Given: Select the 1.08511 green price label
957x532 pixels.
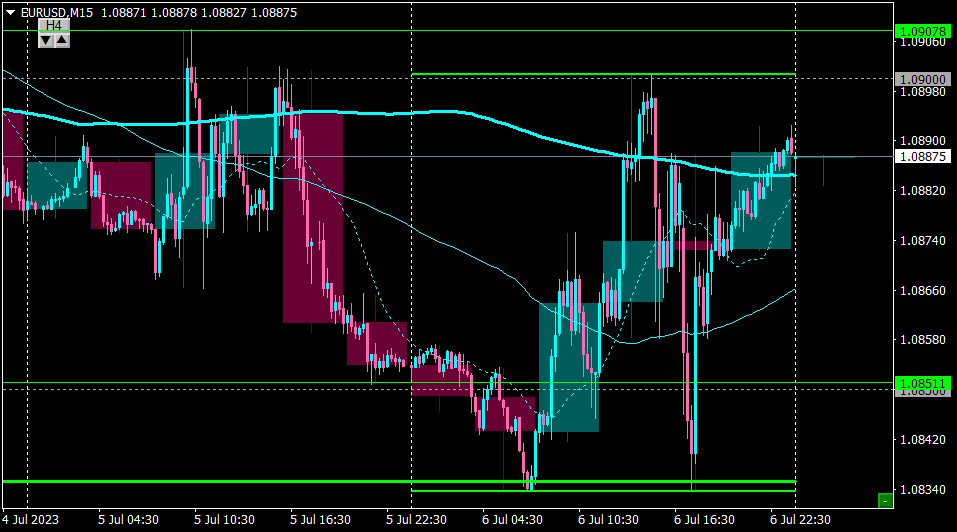Looking at the screenshot, I should tap(923, 384).
